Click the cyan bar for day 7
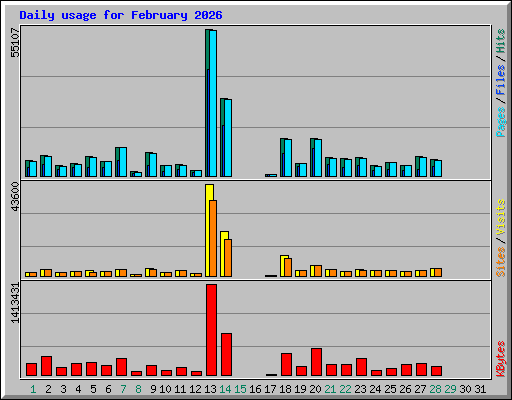Image resolution: width=512 pixels, height=400 pixels. [123, 162]
